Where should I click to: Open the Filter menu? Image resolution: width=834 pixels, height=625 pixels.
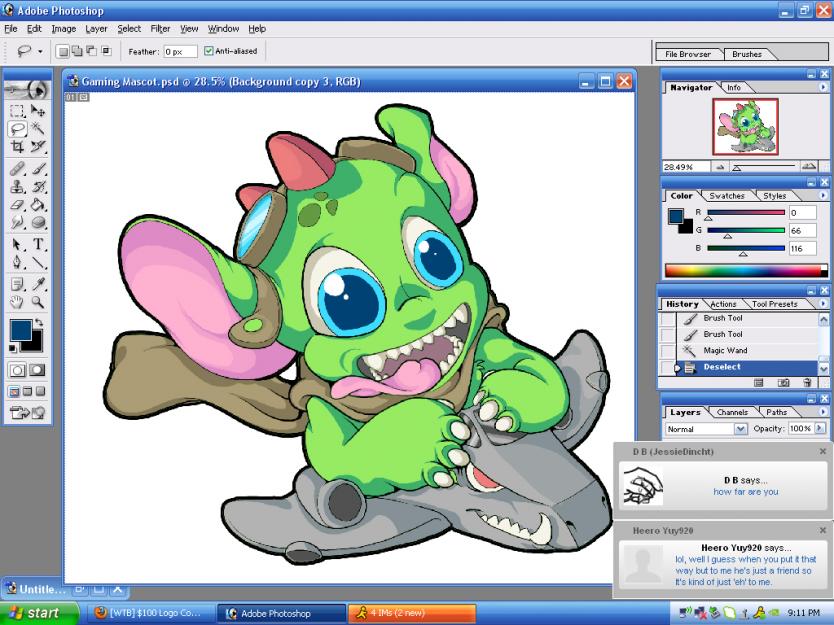(x=160, y=29)
